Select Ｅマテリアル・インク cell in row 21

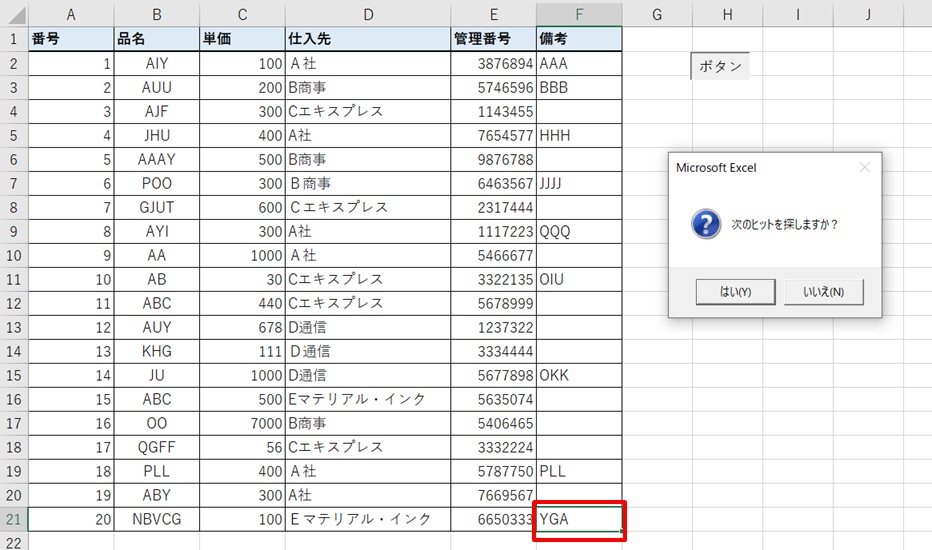tap(368, 519)
